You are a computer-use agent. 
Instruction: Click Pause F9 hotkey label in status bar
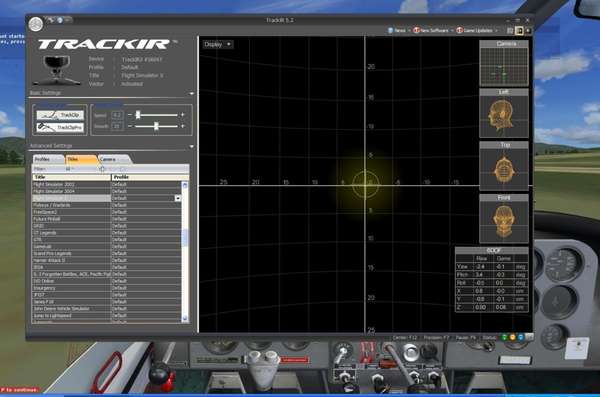tap(466, 338)
